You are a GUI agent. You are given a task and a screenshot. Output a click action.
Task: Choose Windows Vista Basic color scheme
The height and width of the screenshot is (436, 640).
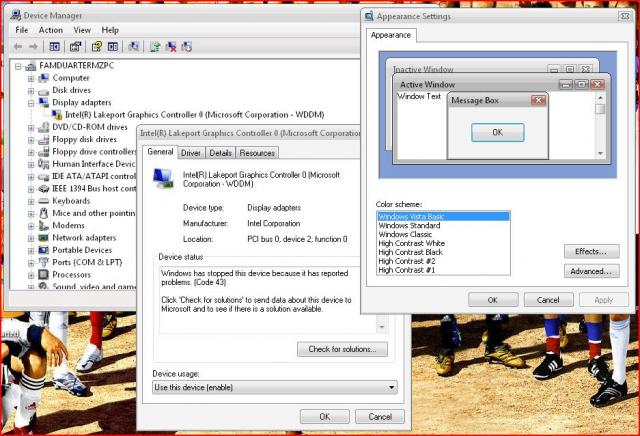(x=443, y=216)
